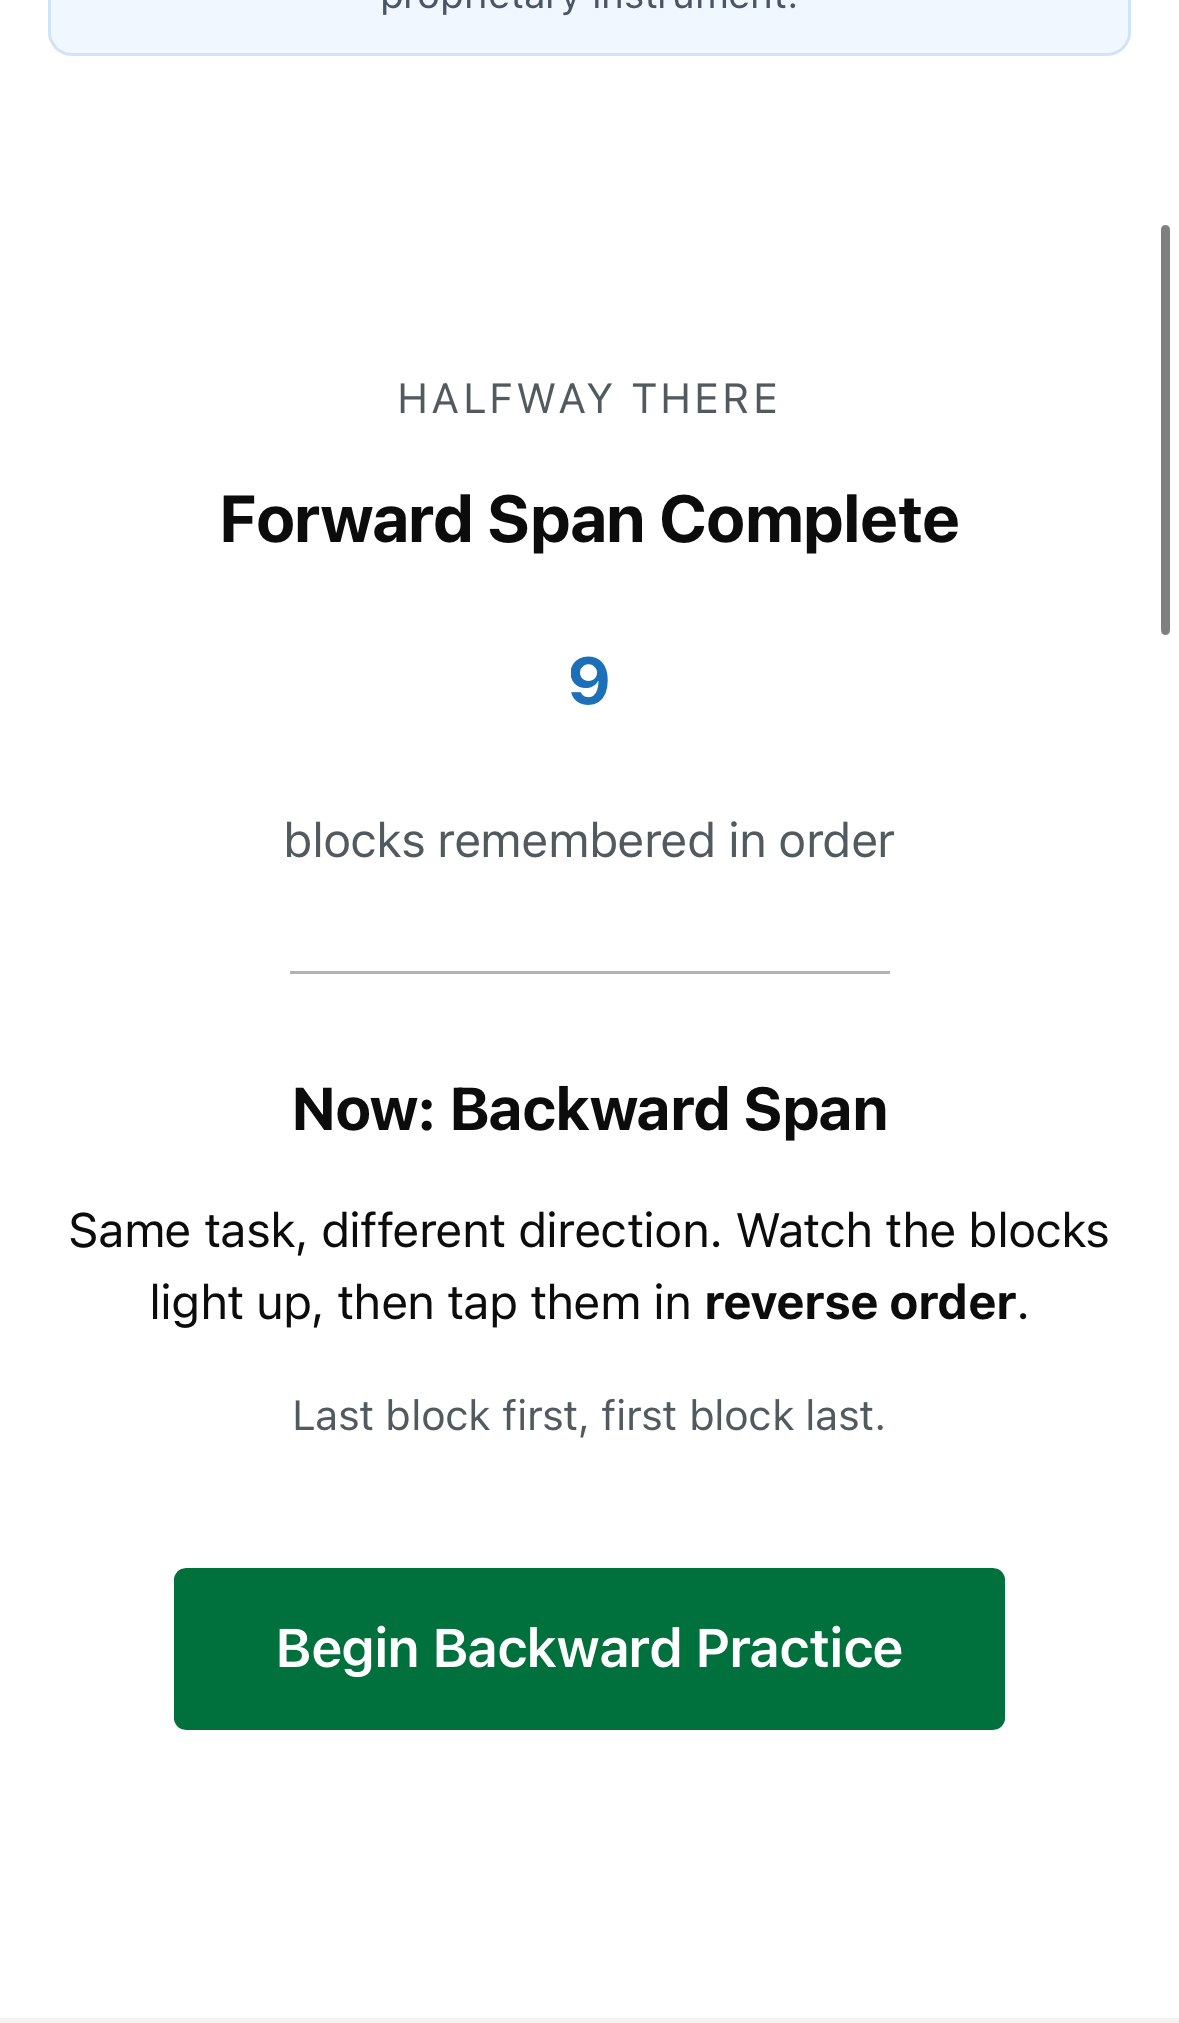
Task: Click the word "Practice" on green button
Action: pyautogui.click(x=799, y=1648)
